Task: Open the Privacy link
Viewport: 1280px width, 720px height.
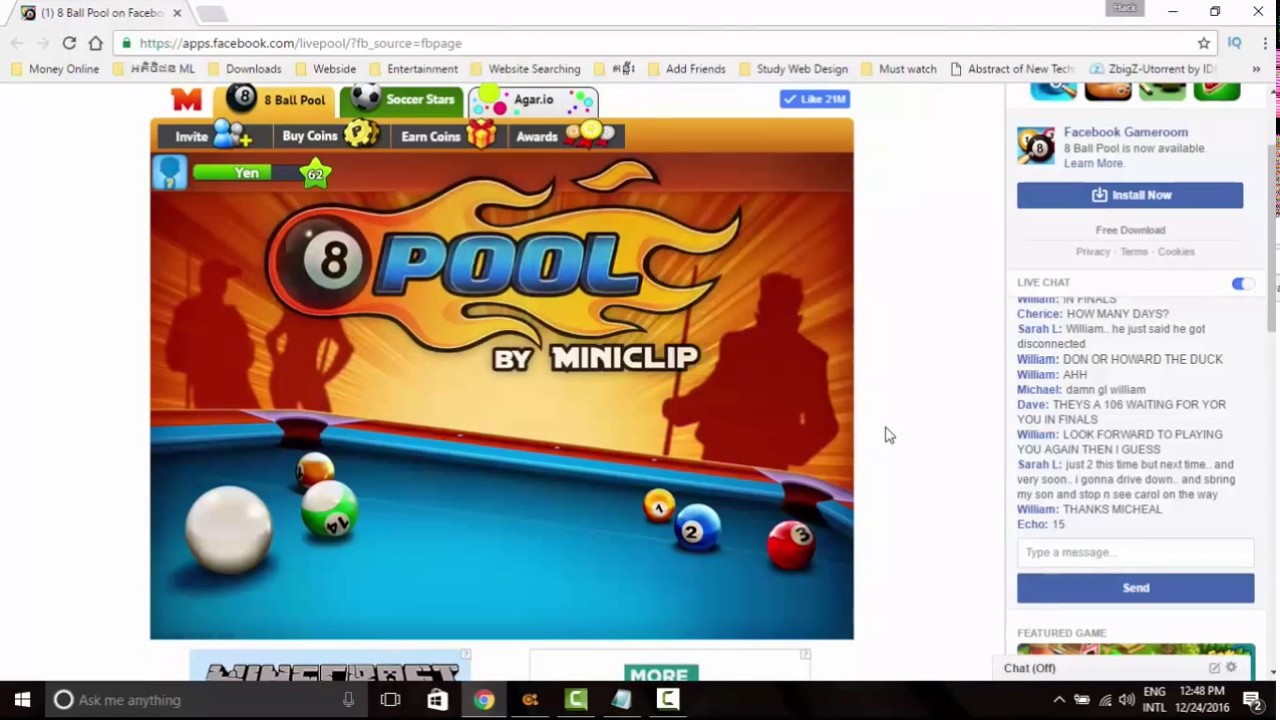Action: point(1093,252)
